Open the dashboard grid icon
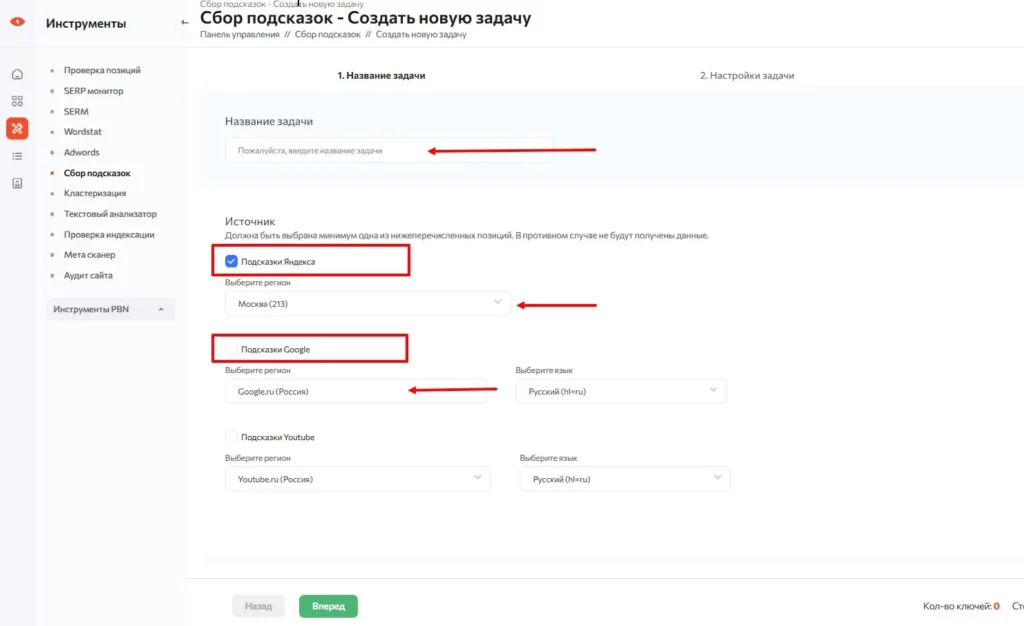Screen dimensions: 1024x626 click(x=17, y=101)
